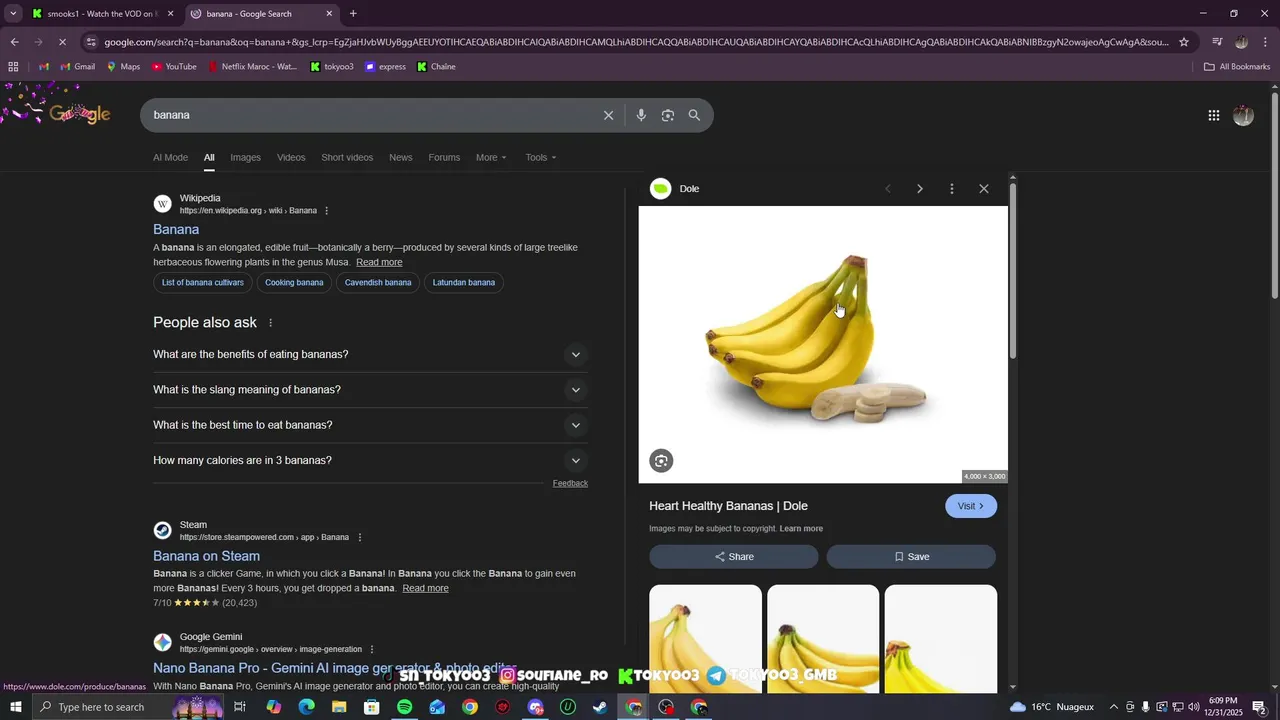1280x720 pixels.
Task: Click the magnifier search submit icon
Action: [694, 115]
